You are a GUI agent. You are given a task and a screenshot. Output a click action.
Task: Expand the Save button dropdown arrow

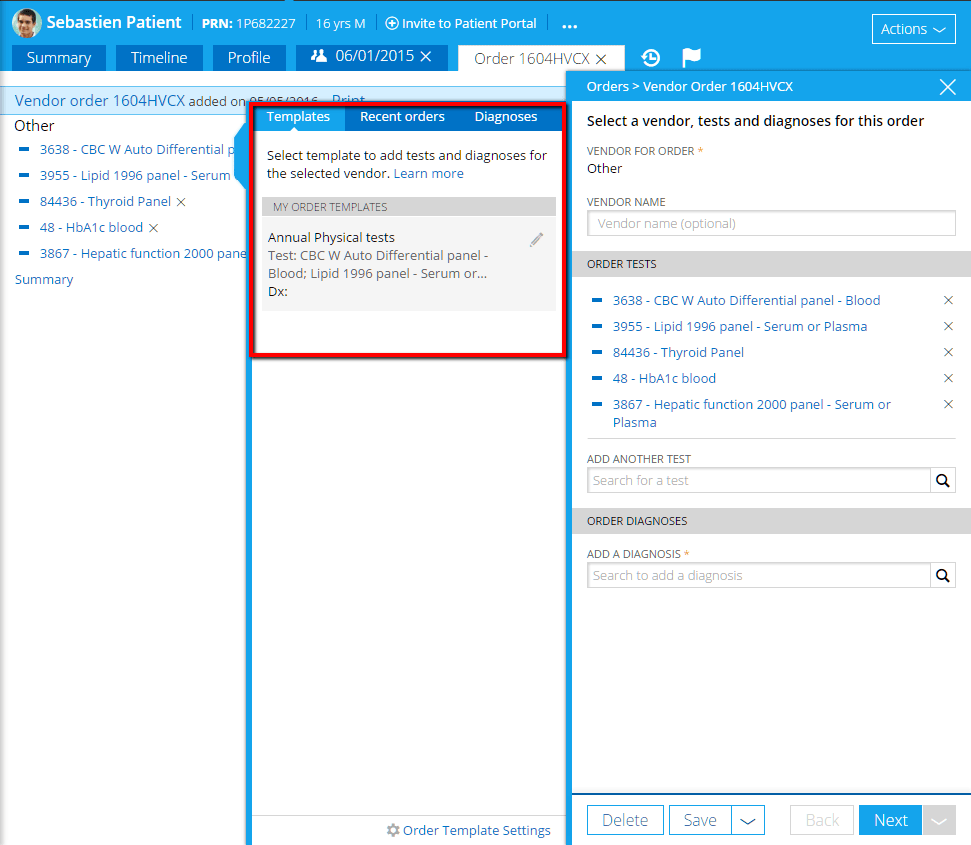click(748, 821)
